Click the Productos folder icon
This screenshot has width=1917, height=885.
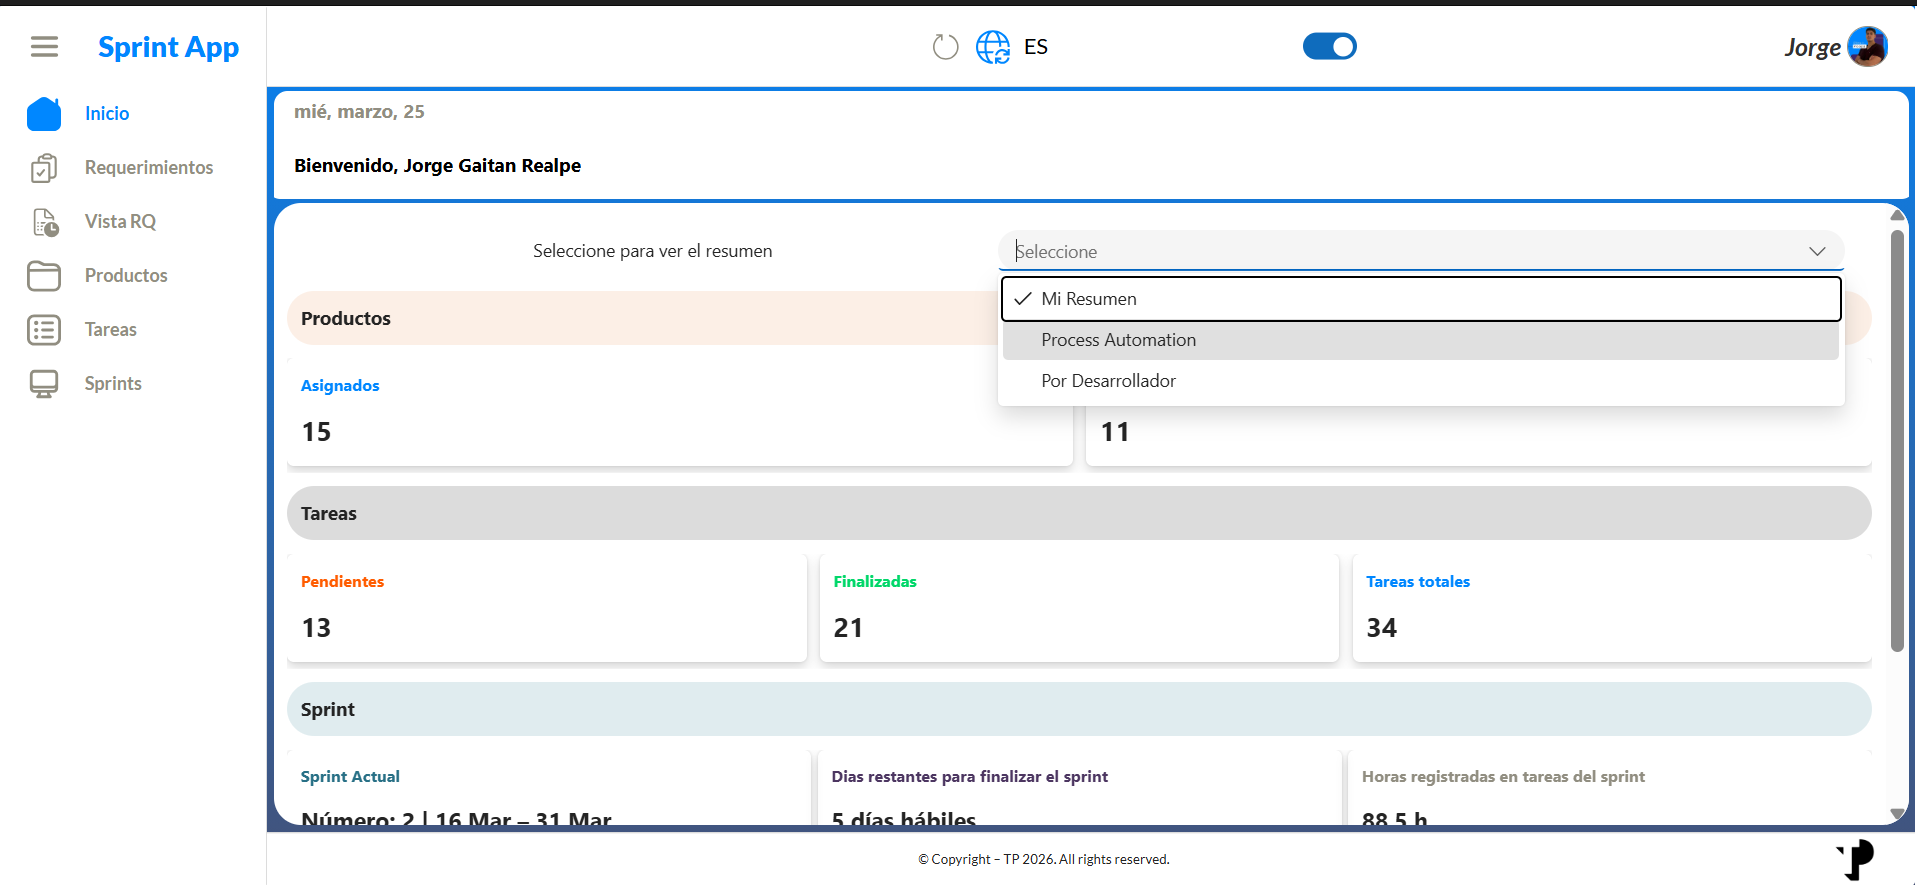tap(44, 276)
